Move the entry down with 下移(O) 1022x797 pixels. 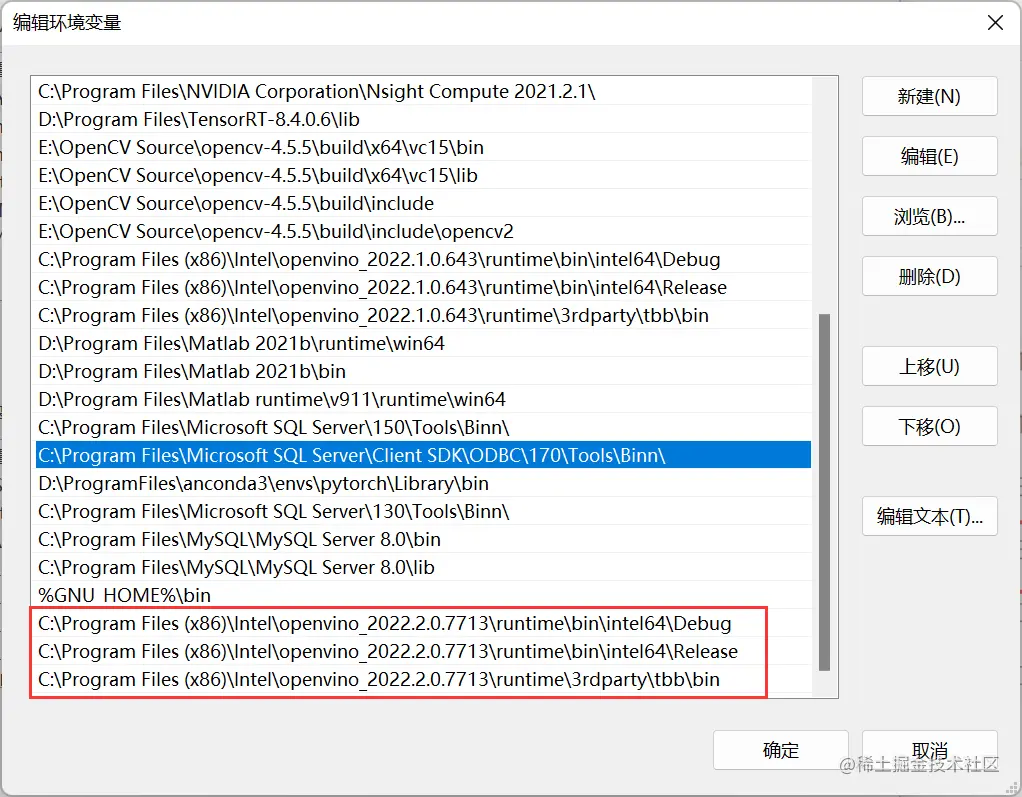pos(929,426)
